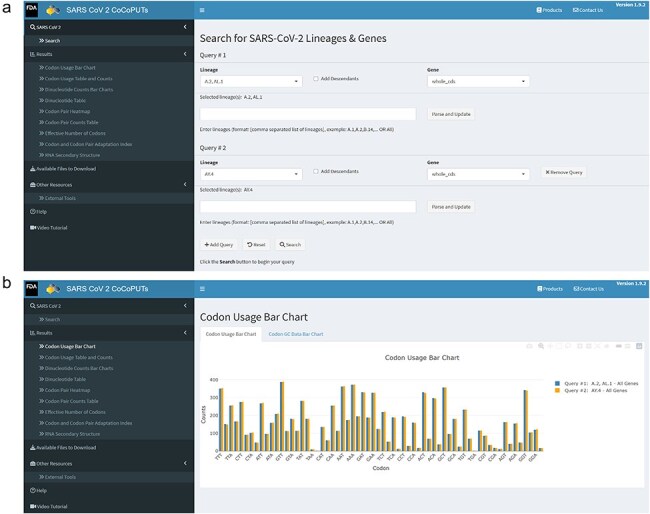Switch to Codon GC Data Bar Chart tab

(296, 334)
